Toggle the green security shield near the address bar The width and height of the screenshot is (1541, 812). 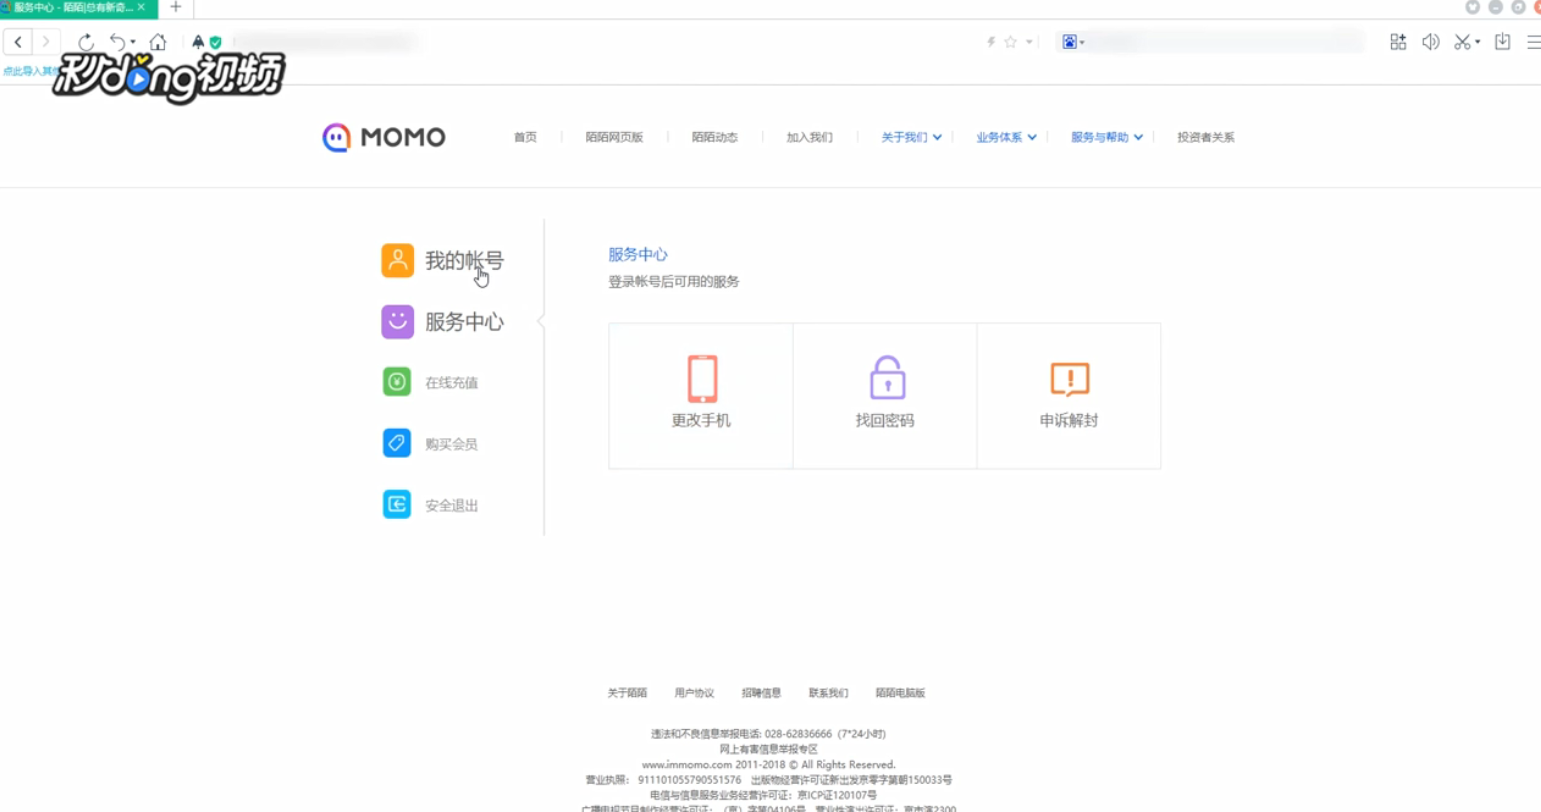[x=213, y=41]
